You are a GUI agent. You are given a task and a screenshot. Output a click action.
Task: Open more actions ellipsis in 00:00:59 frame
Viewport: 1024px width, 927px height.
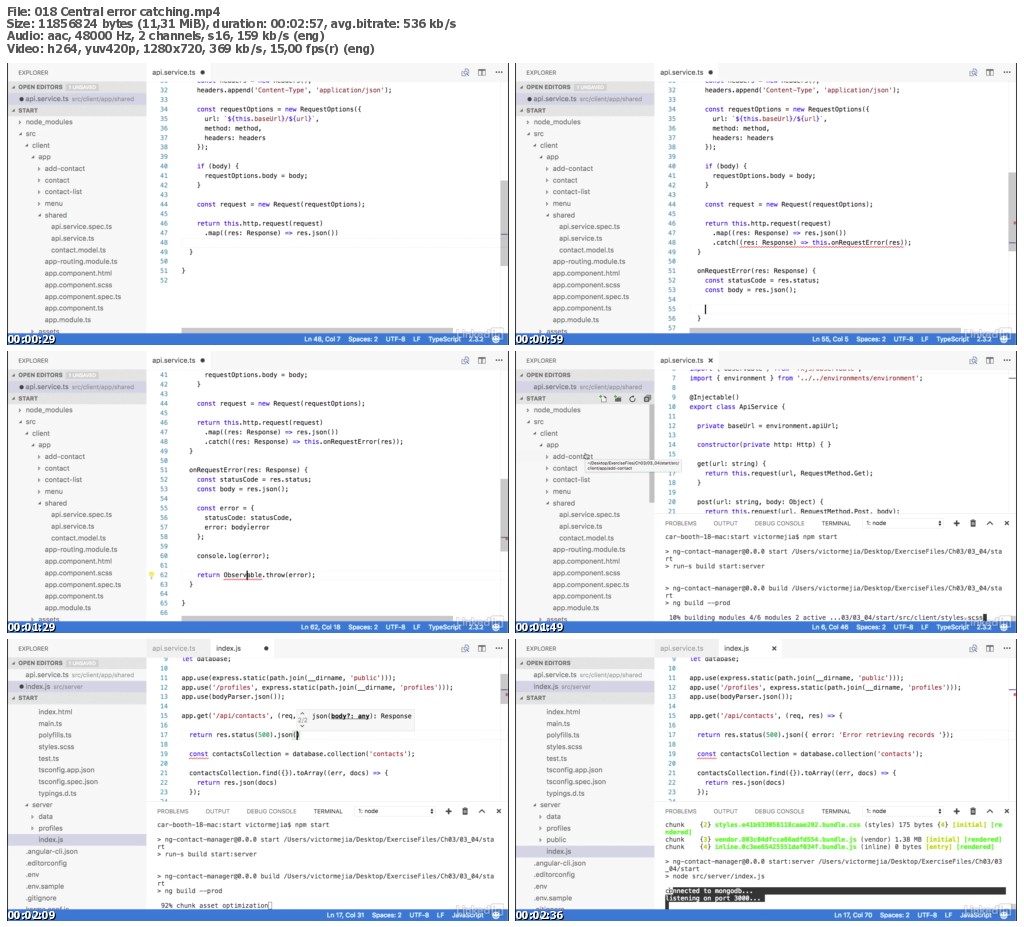point(1007,73)
